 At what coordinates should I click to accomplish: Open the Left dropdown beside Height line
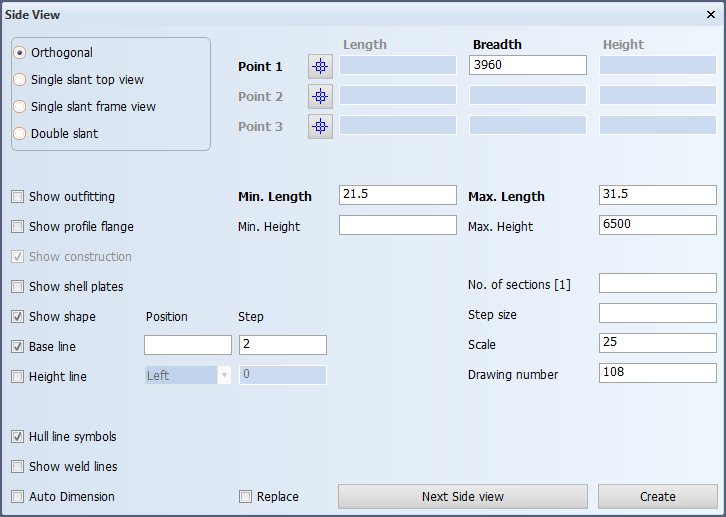[188, 375]
